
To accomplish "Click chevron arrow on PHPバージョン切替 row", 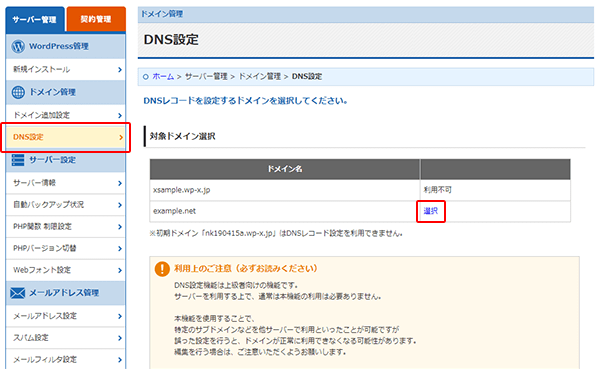I will point(120,249).
